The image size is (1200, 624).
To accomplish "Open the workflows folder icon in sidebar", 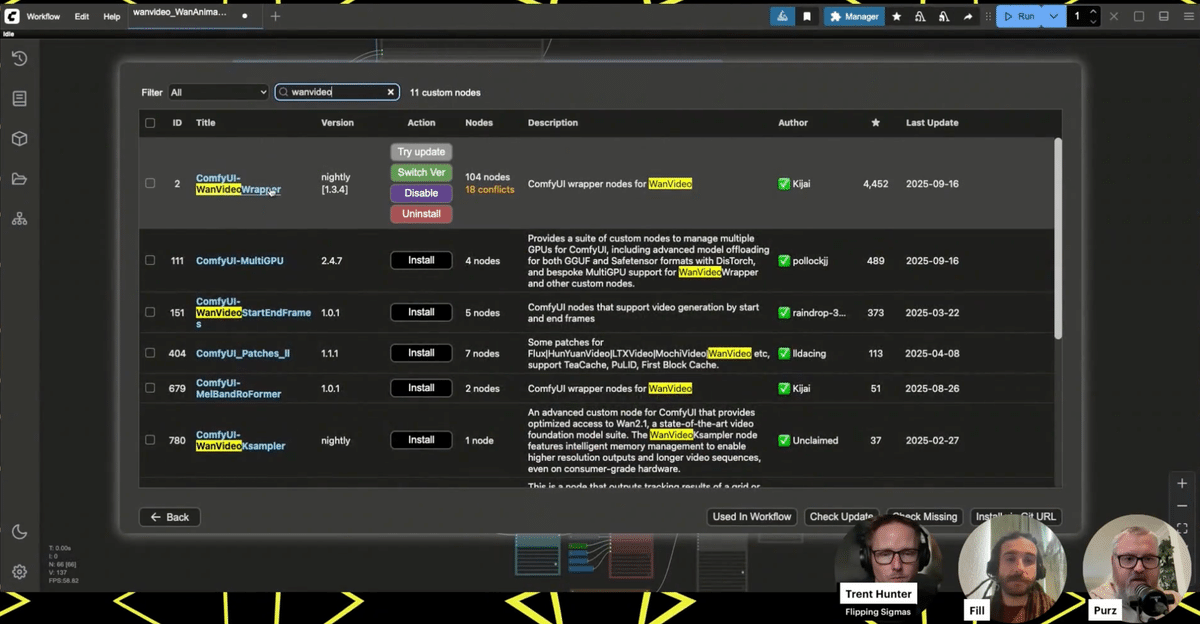I will [19, 179].
